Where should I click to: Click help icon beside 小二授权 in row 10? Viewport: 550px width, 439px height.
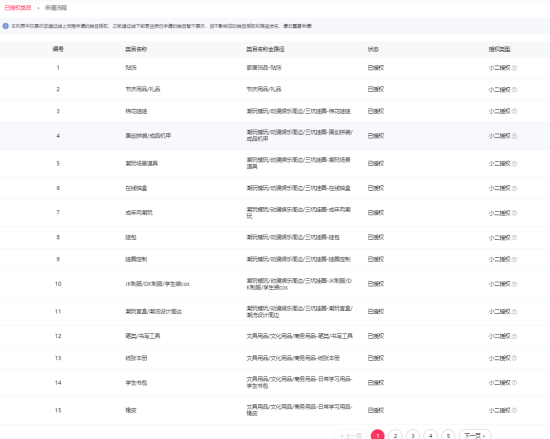point(514,284)
